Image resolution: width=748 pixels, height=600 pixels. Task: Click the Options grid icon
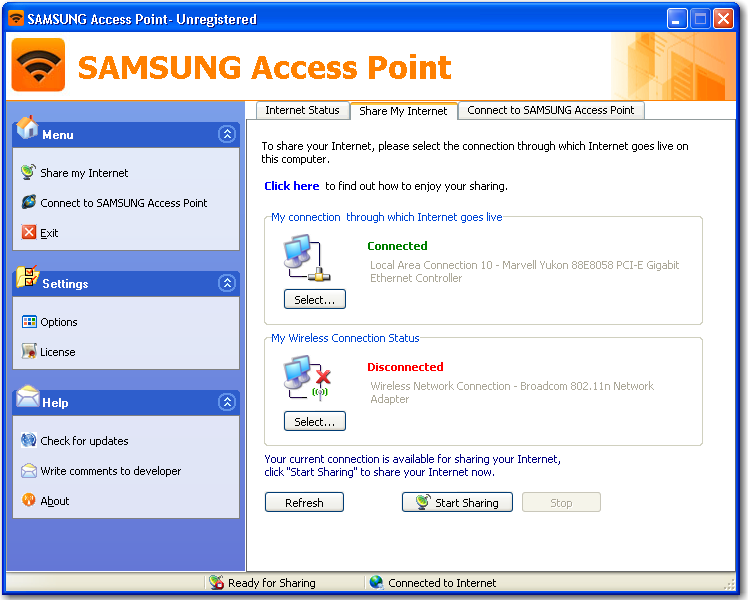(x=29, y=321)
